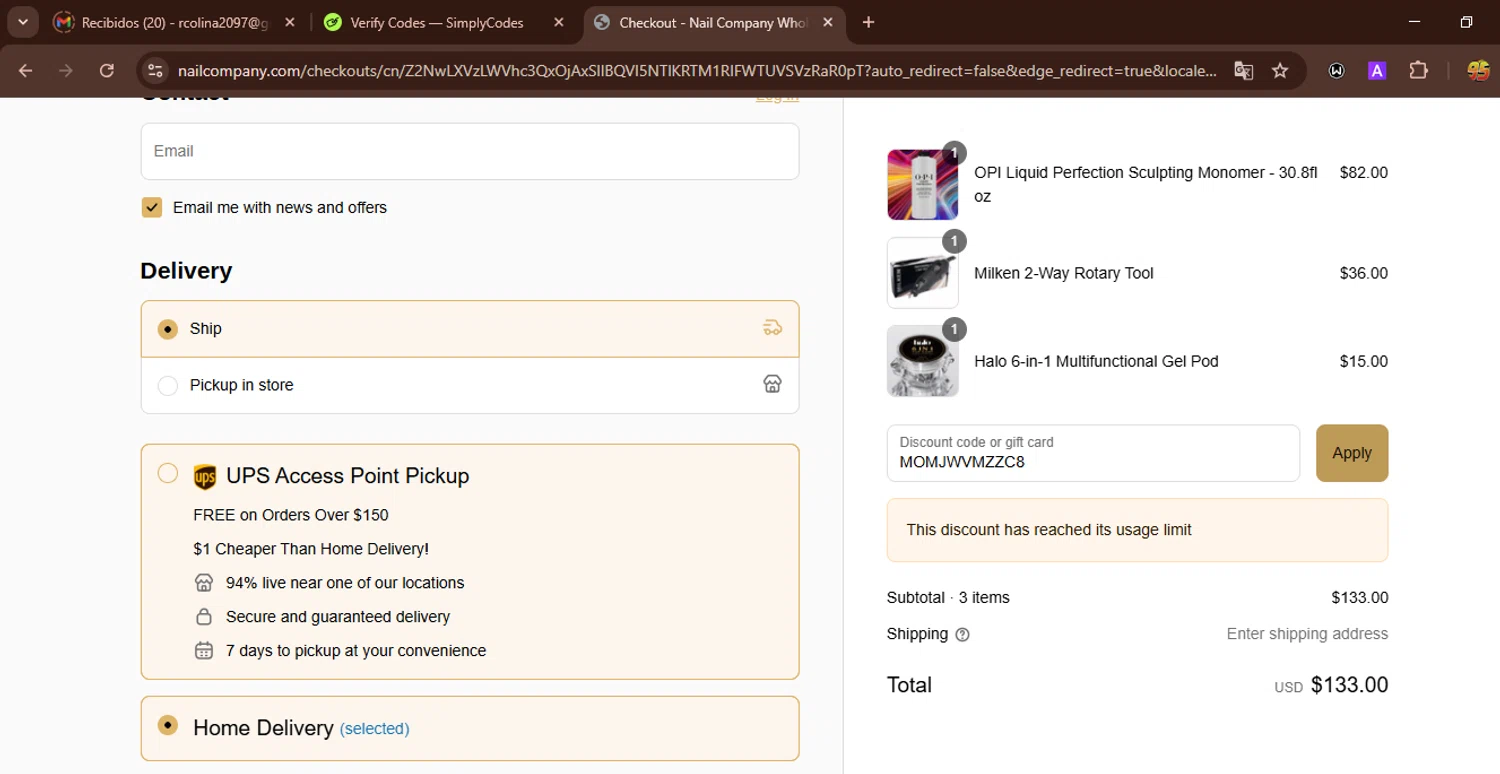Click 'FREE on Orders Over $150' text
1500x774 pixels.
291,515
